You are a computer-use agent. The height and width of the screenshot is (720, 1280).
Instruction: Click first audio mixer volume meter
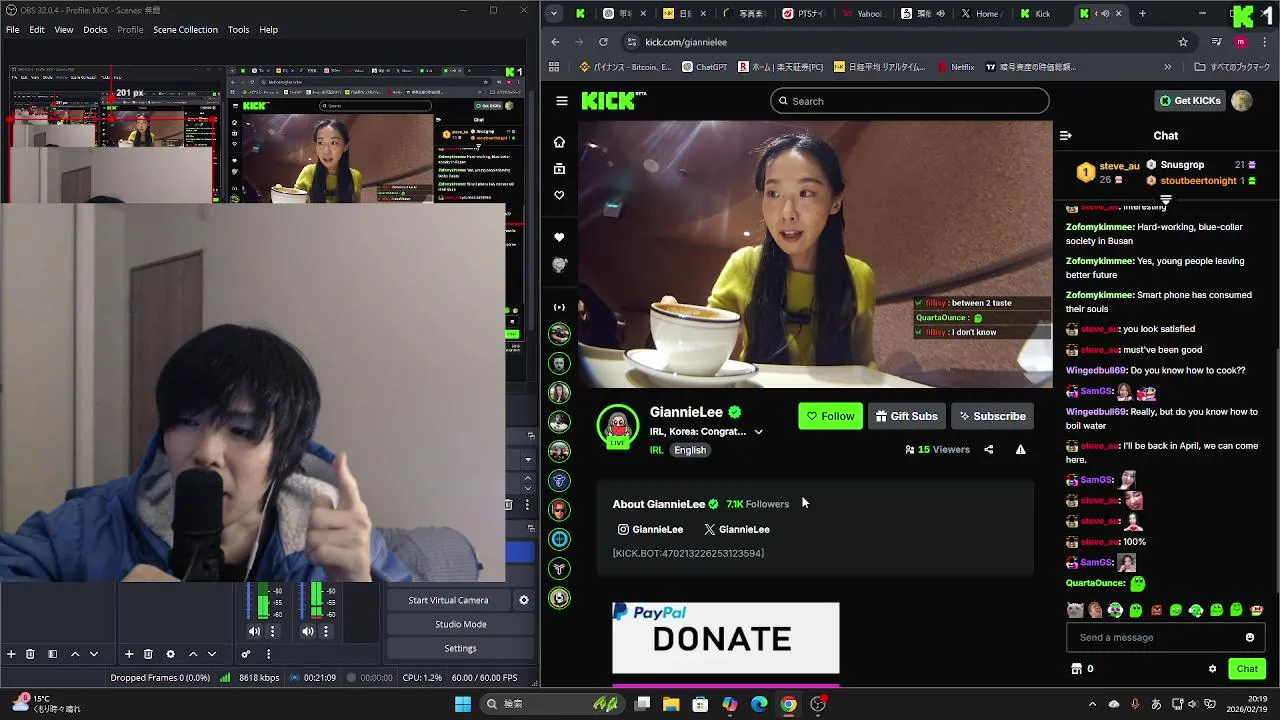pos(263,602)
